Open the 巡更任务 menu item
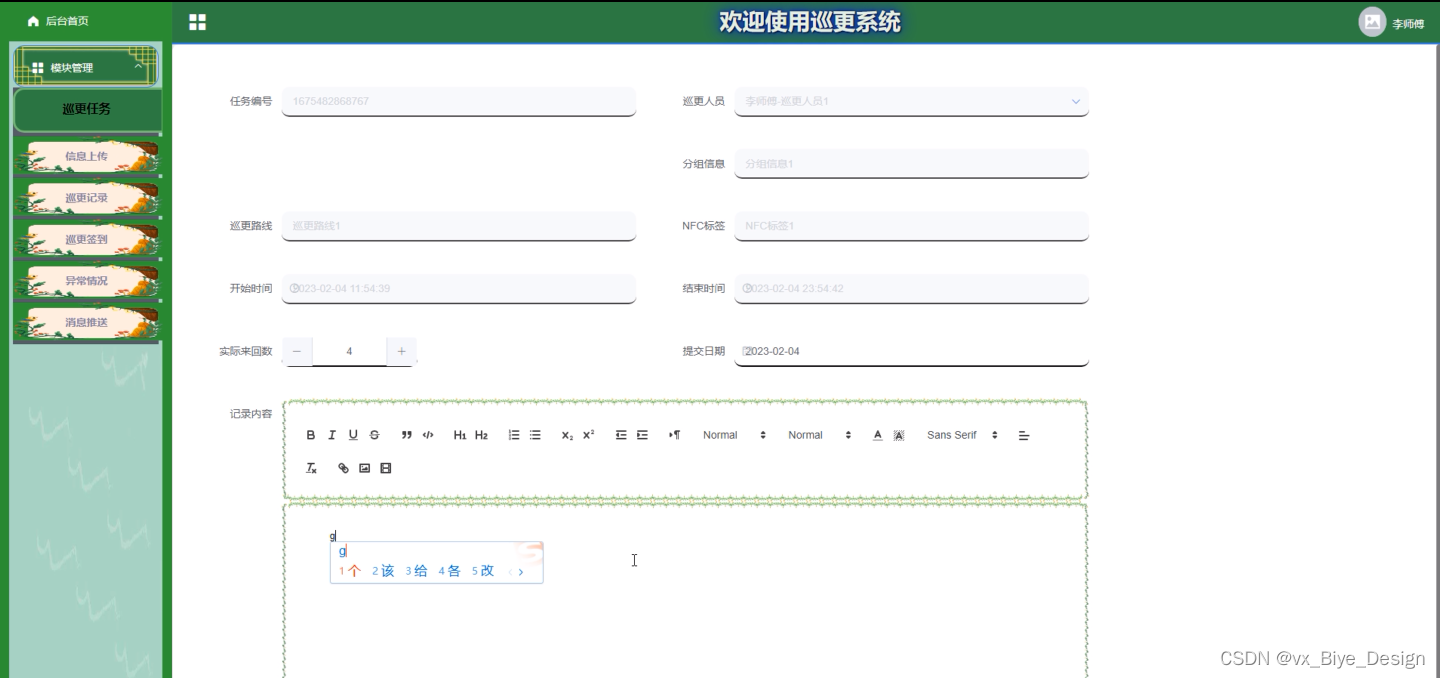1440x678 pixels. tap(87, 110)
